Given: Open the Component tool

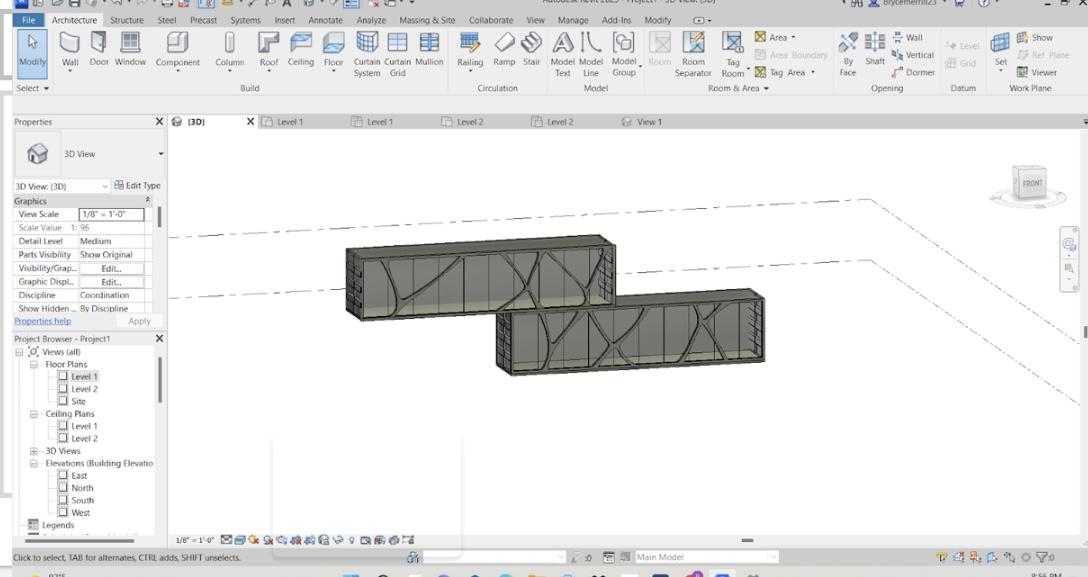Looking at the screenshot, I should tap(178, 51).
